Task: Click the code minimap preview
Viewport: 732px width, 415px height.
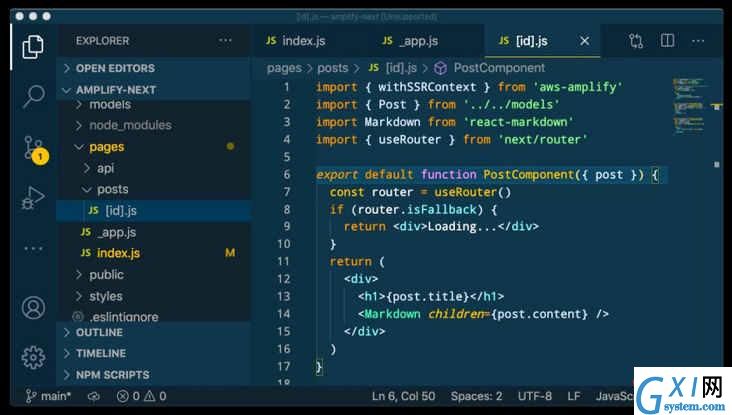Action: pyautogui.click(x=689, y=106)
